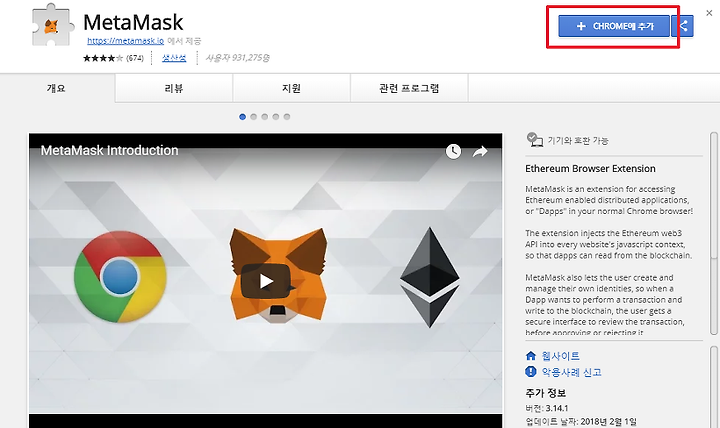
Task: Close the extension detail overlay
Action: point(709,13)
